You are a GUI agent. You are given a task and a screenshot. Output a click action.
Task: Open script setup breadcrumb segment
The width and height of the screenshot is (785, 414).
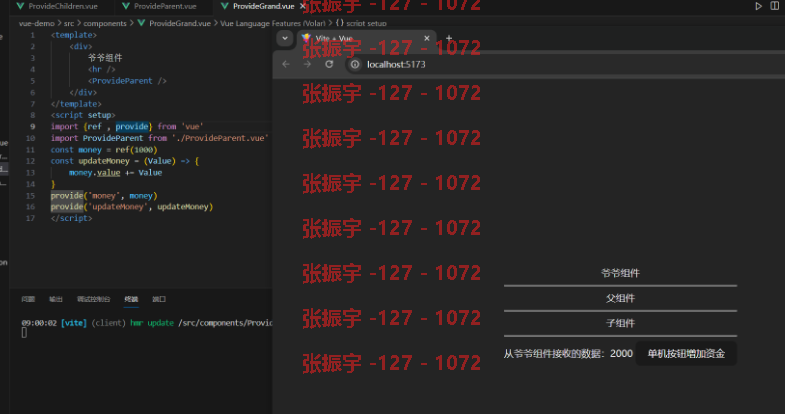pyautogui.click(x=366, y=23)
